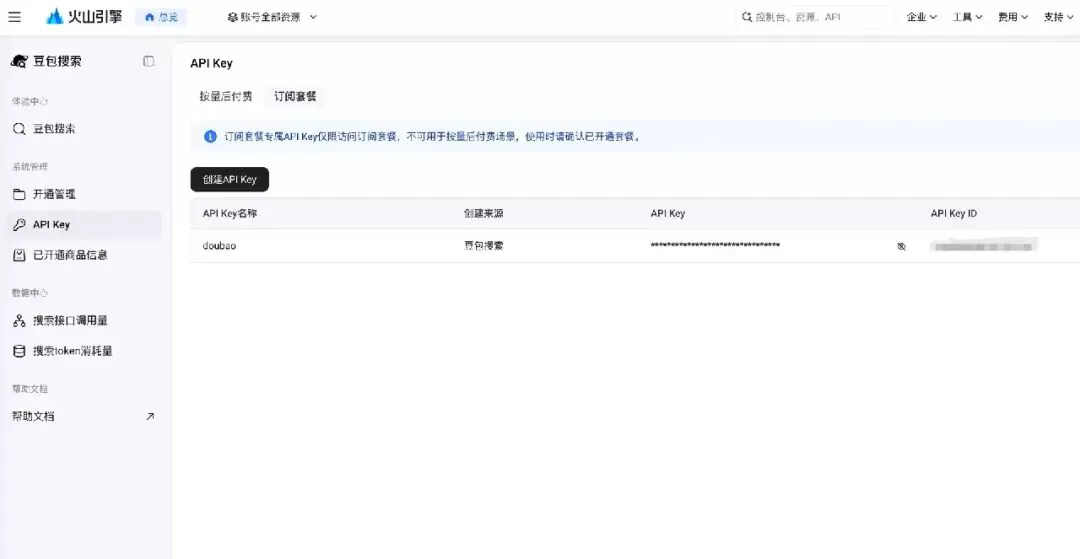1080x559 pixels.
Task: Go to the 总览 overview home button
Action: click(x=161, y=17)
